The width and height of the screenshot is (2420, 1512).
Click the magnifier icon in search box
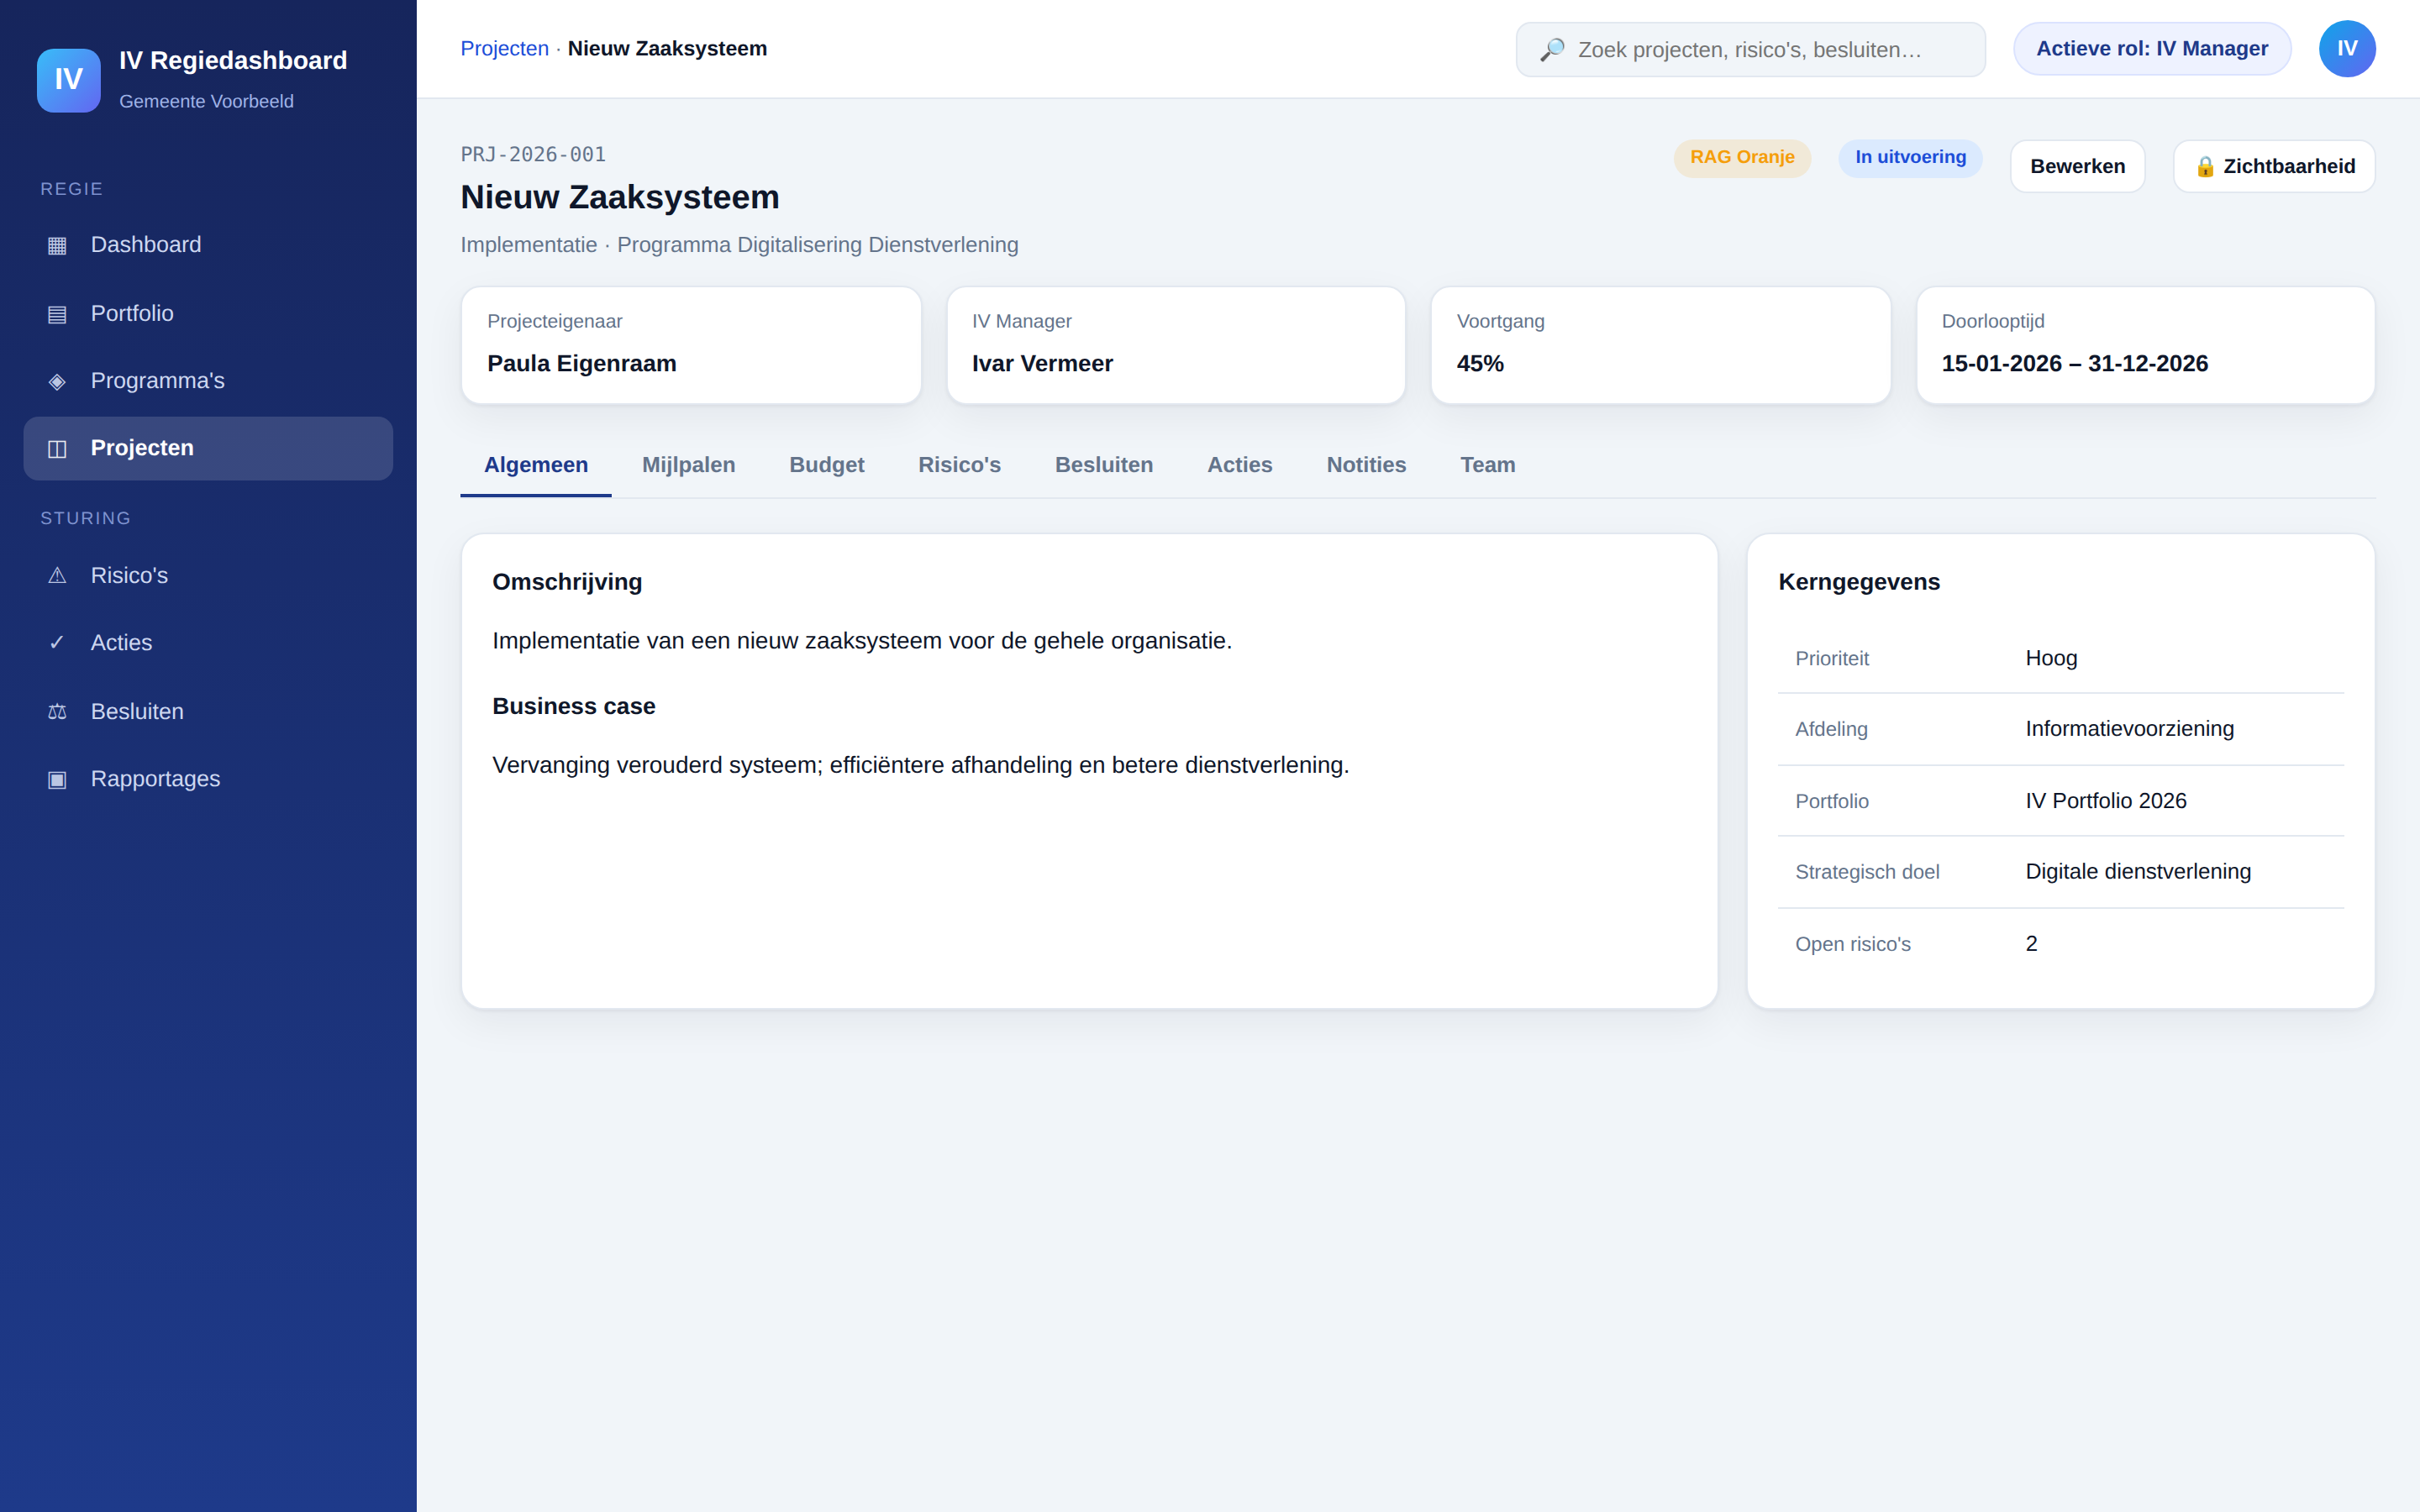click(1552, 50)
